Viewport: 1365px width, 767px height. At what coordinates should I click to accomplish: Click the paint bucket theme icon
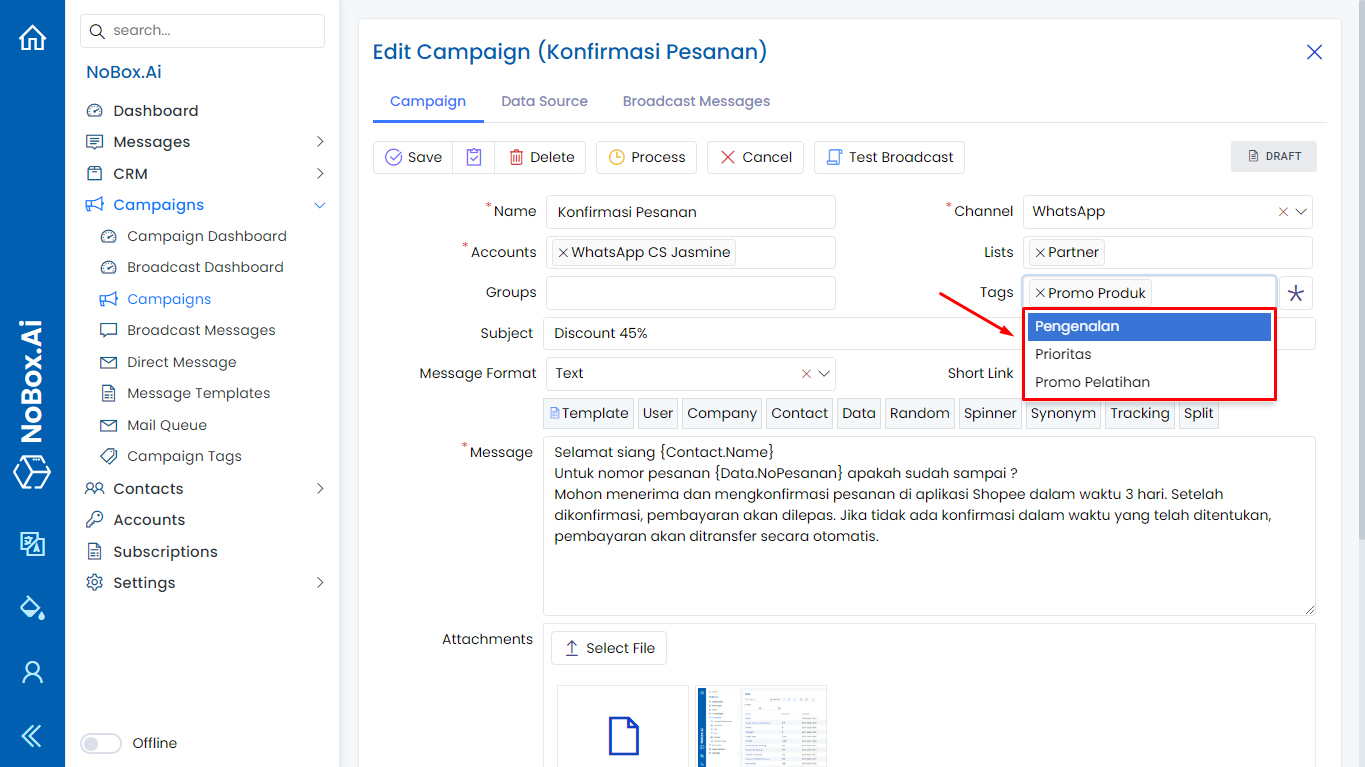point(32,607)
